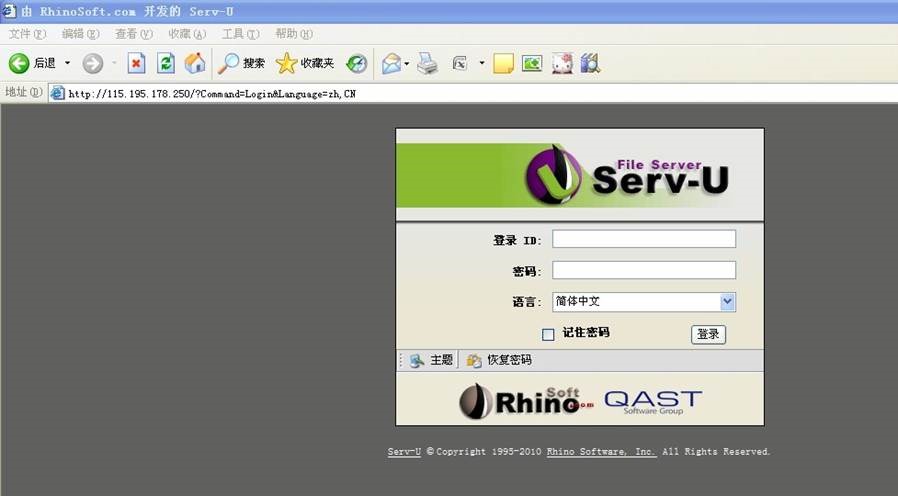Click the History icon in the toolbar
Image resolution: width=898 pixels, height=496 pixels.
coord(357,64)
